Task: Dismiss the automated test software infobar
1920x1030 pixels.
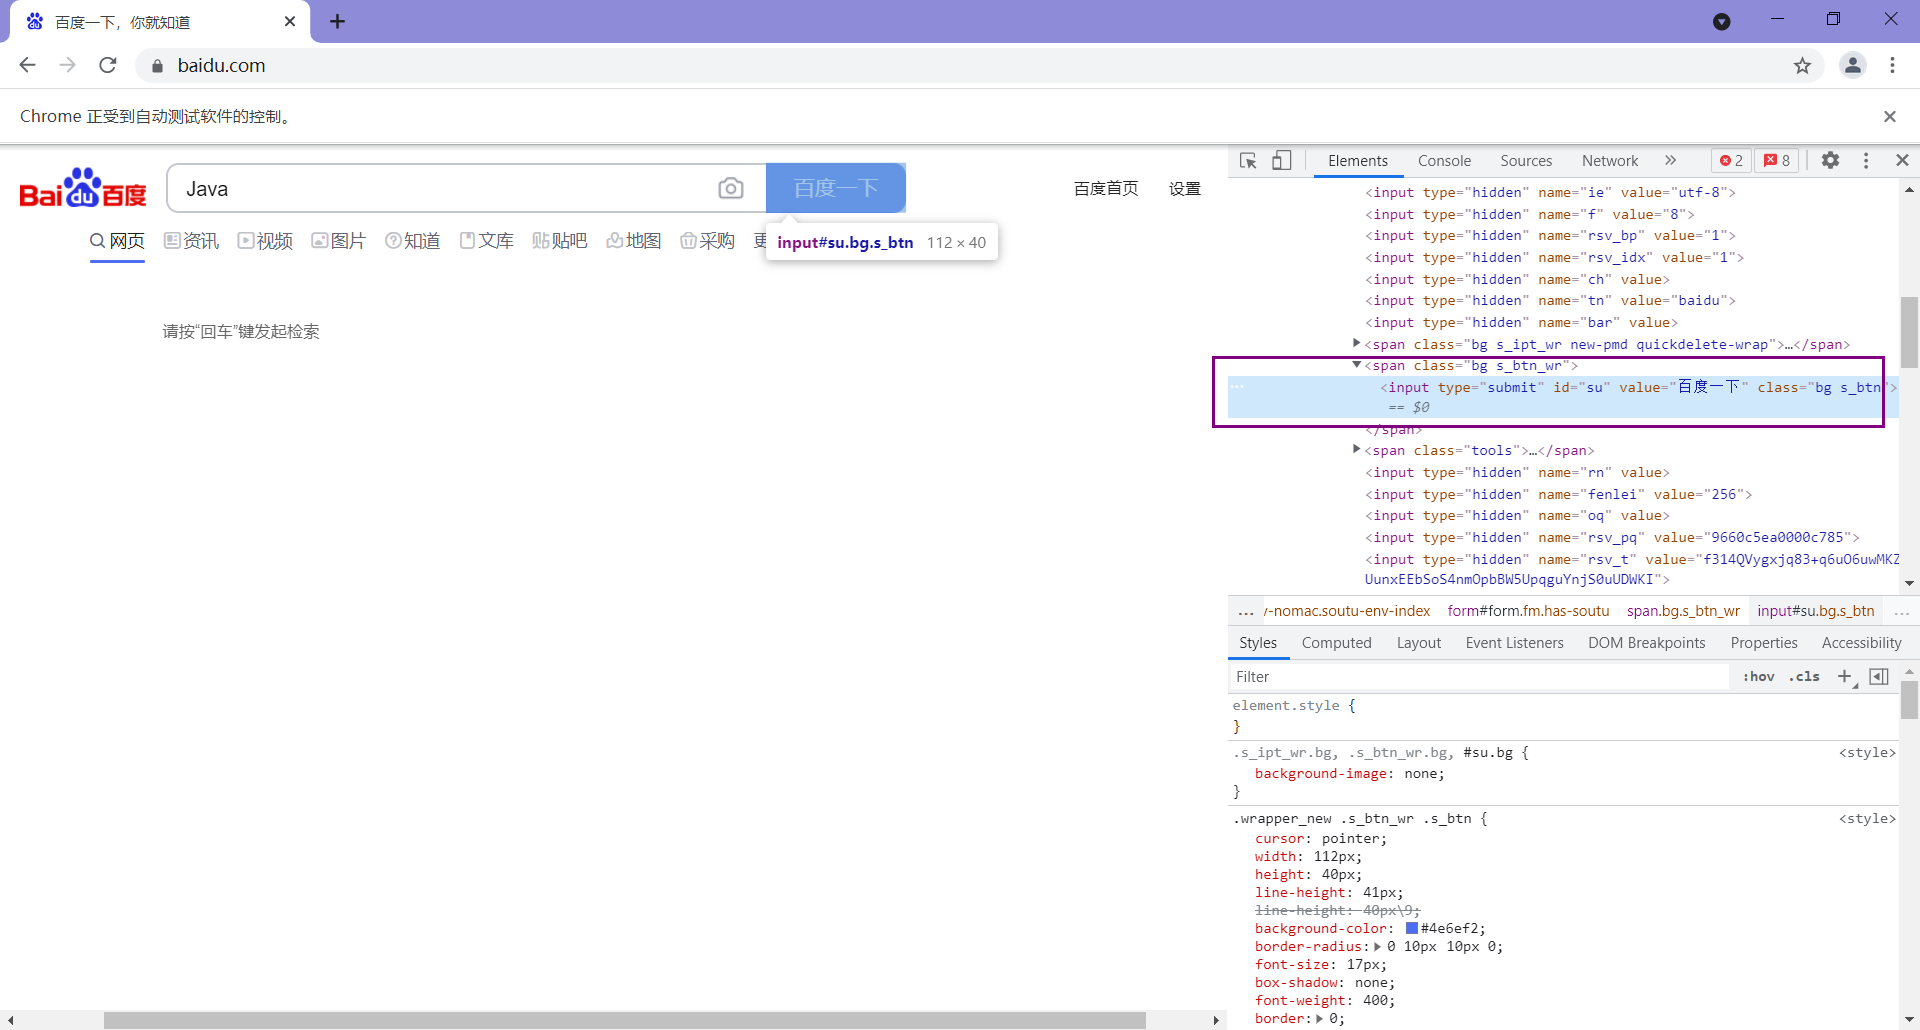Action: [1890, 116]
